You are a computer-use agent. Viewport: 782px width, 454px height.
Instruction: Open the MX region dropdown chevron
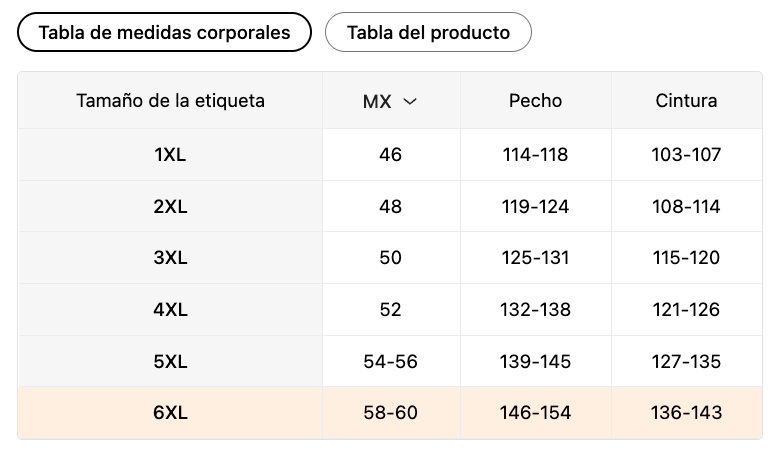(x=409, y=101)
